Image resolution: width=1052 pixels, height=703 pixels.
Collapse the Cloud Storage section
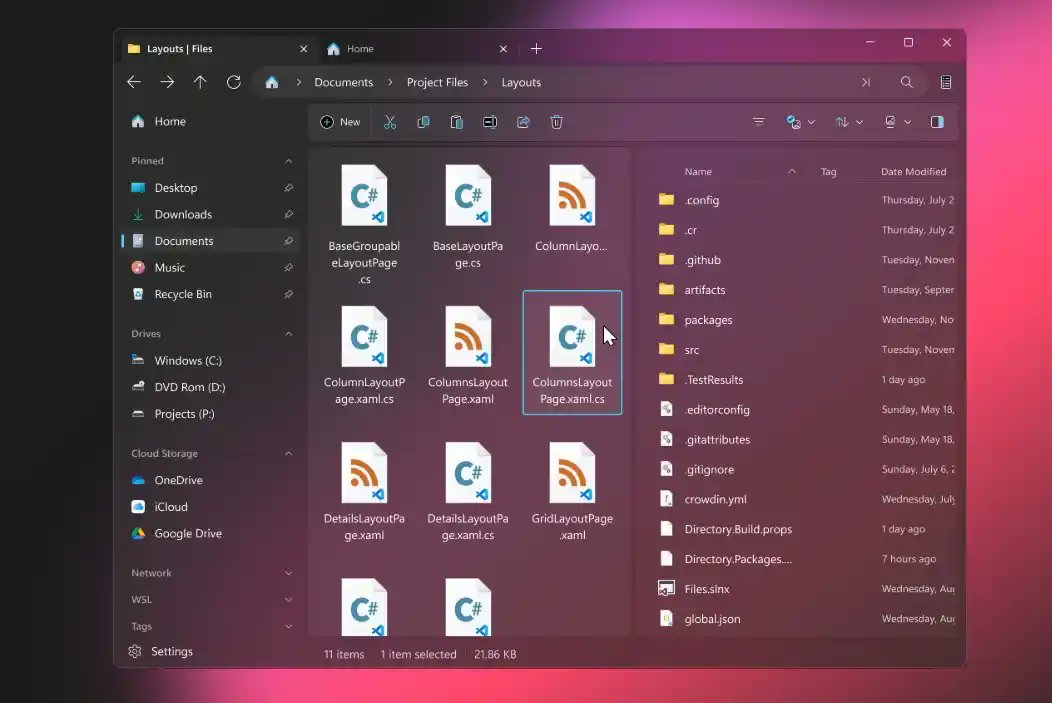(x=288, y=453)
